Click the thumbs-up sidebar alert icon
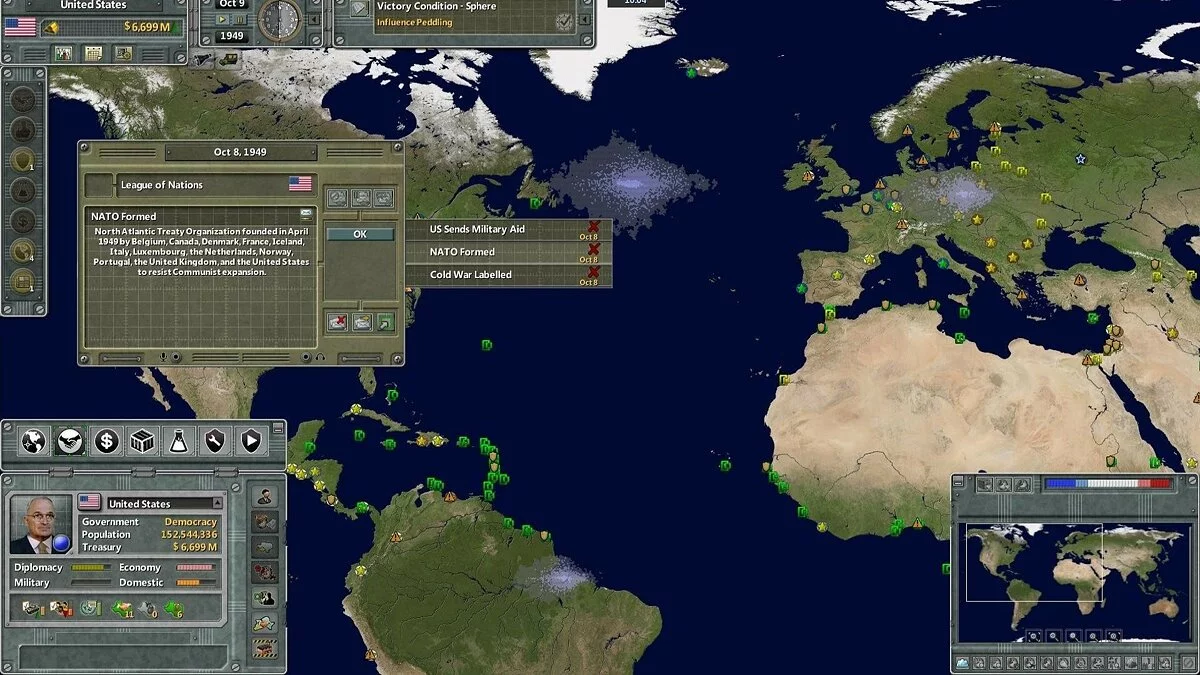The height and width of the screenshot is (675, 1200). point(22,129)
